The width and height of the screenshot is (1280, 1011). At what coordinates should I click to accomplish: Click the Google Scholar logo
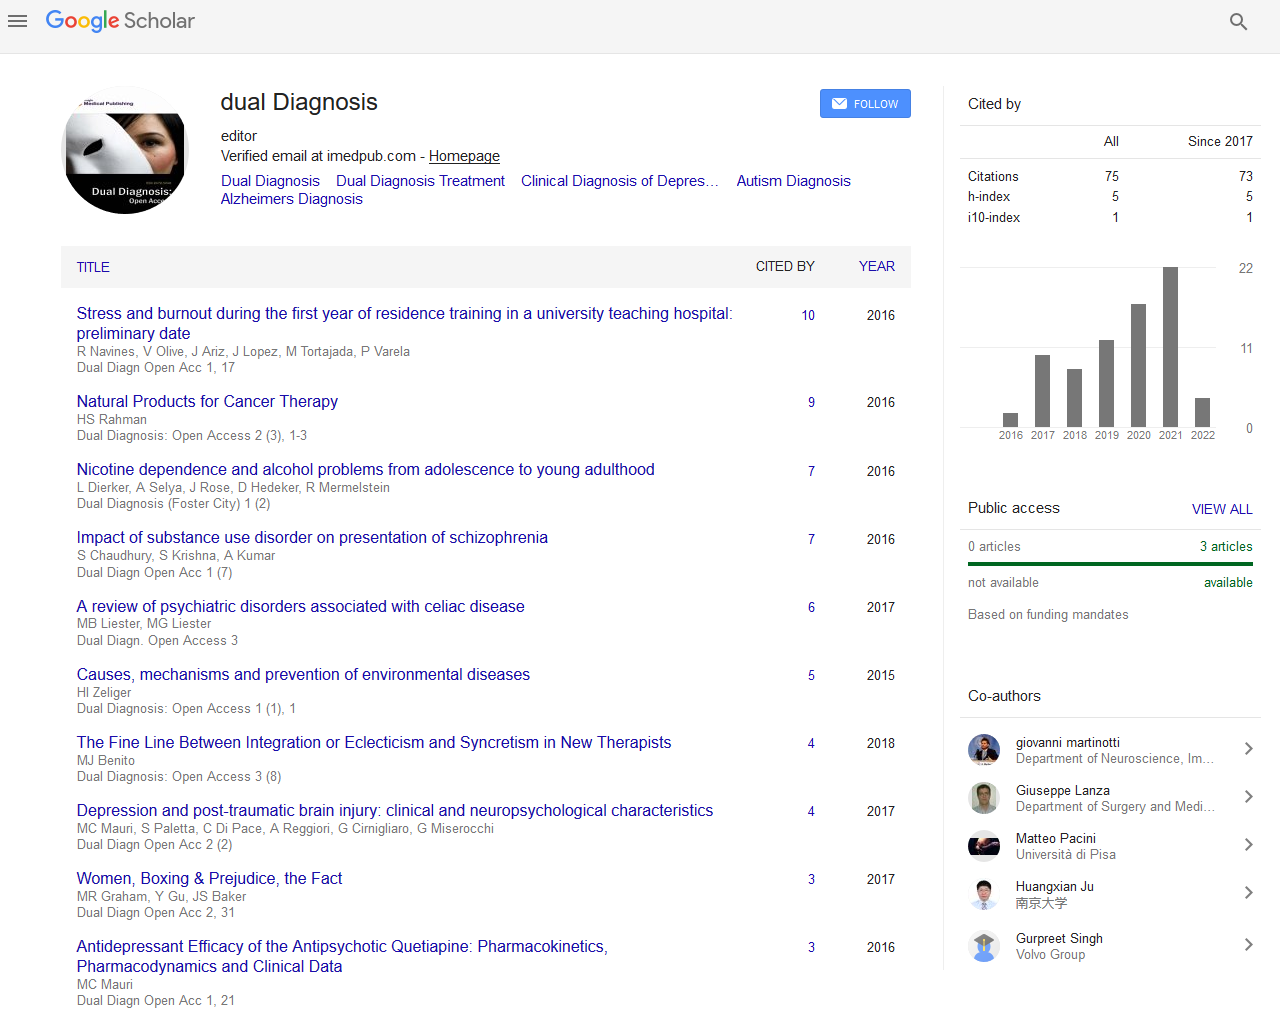[x=120, y=21]
